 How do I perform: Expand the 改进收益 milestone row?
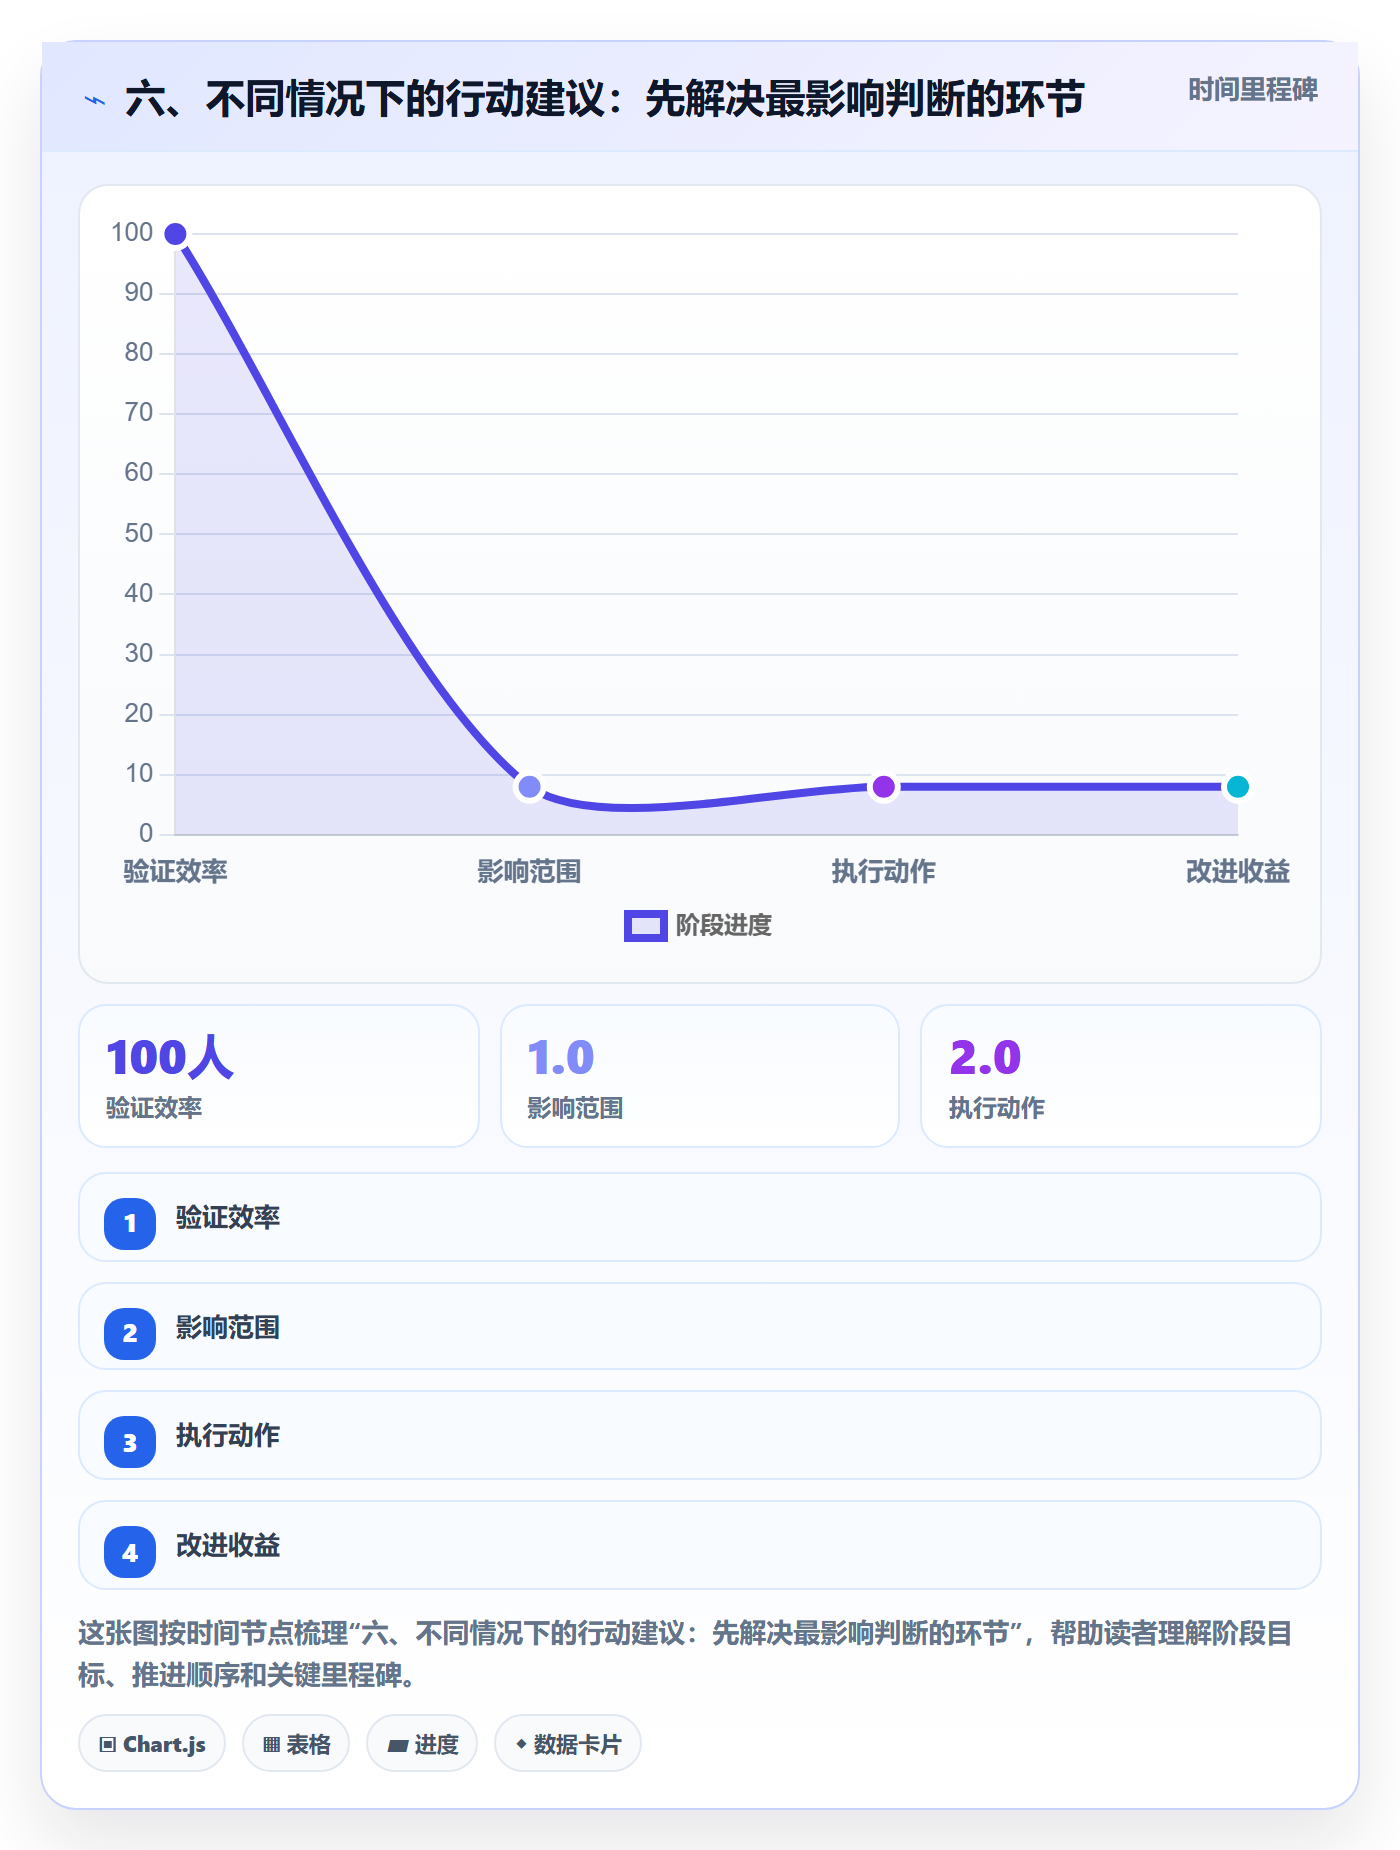pyautogui.click(x=700, y=1545)
